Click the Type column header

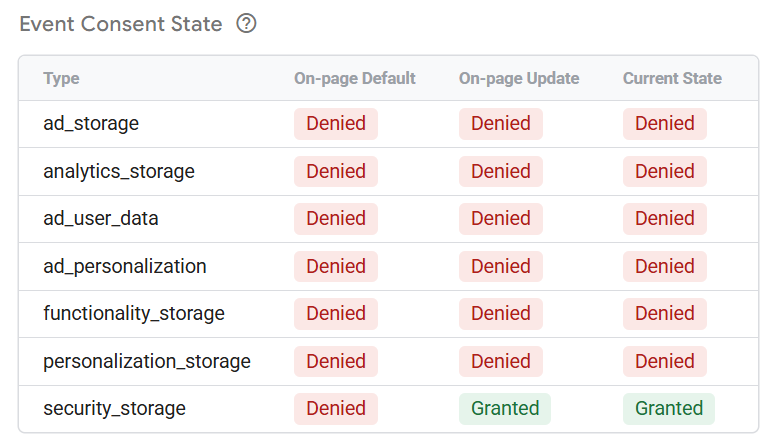[61, 78]
